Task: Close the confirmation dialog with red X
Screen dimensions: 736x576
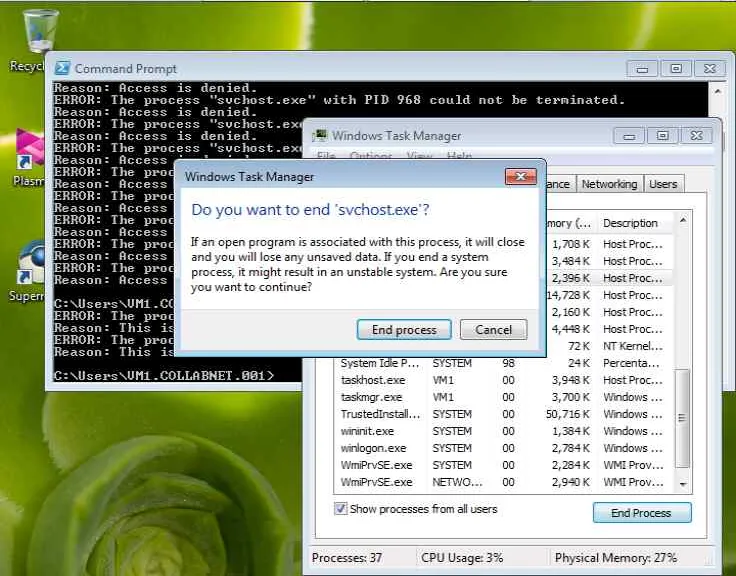Action: (x=521, y=177)
